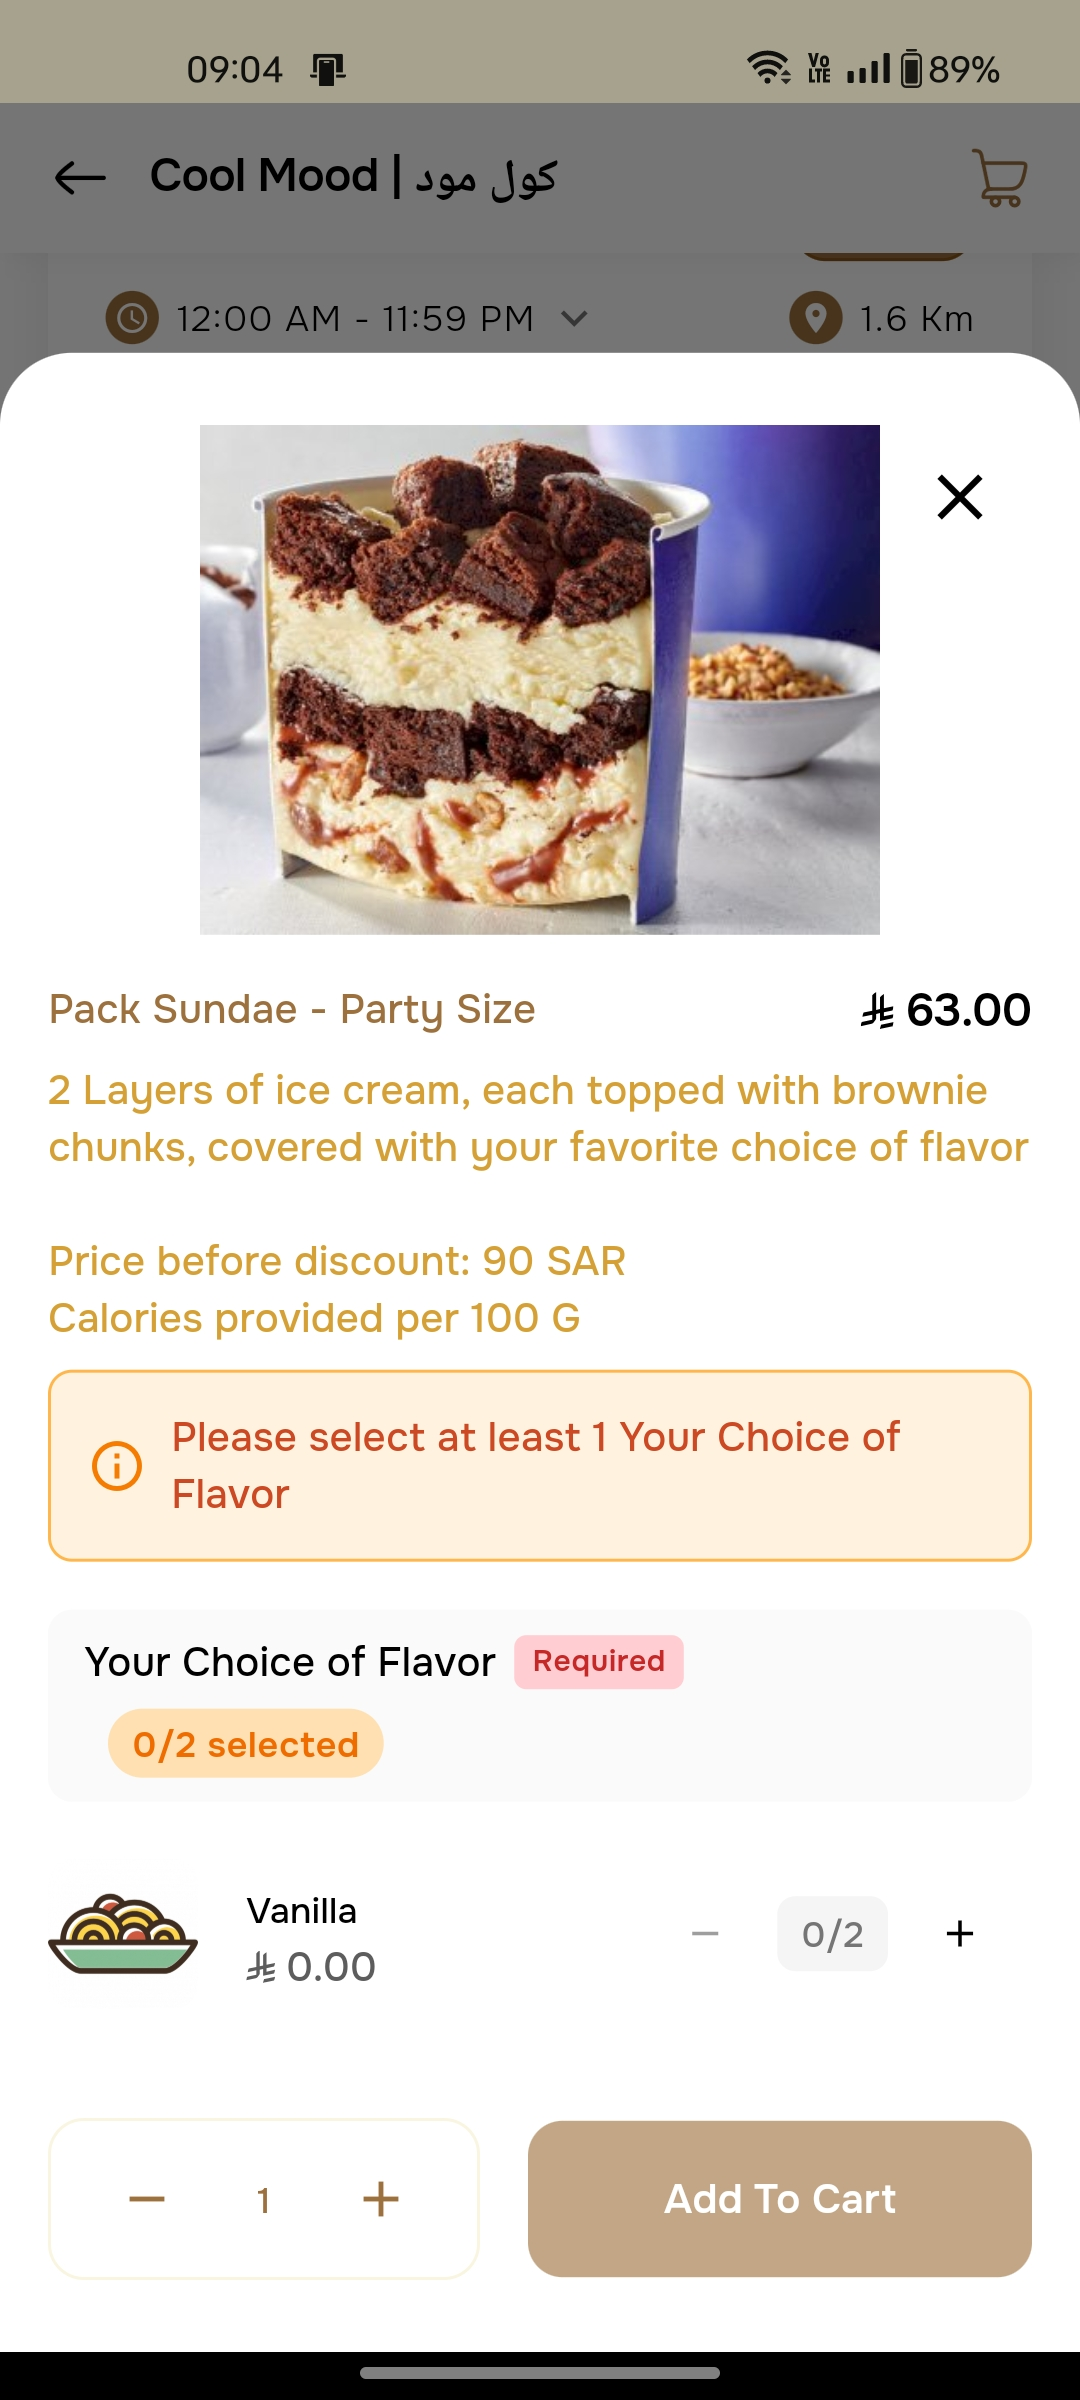
Task: Tap the Your Choice of Flavor header
Action: [290, 1662]
